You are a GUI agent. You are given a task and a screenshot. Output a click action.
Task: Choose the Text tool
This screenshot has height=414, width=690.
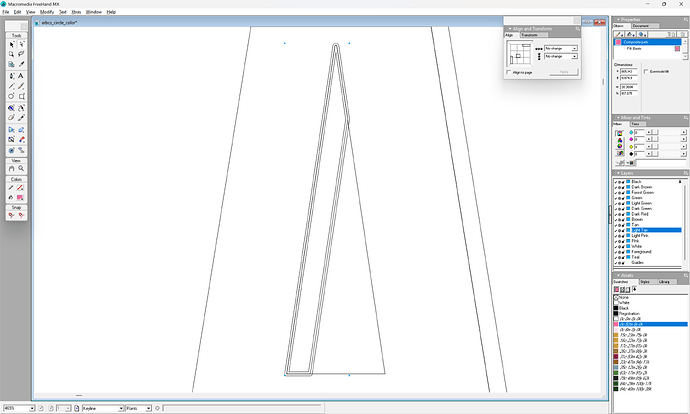click(22, 76)
